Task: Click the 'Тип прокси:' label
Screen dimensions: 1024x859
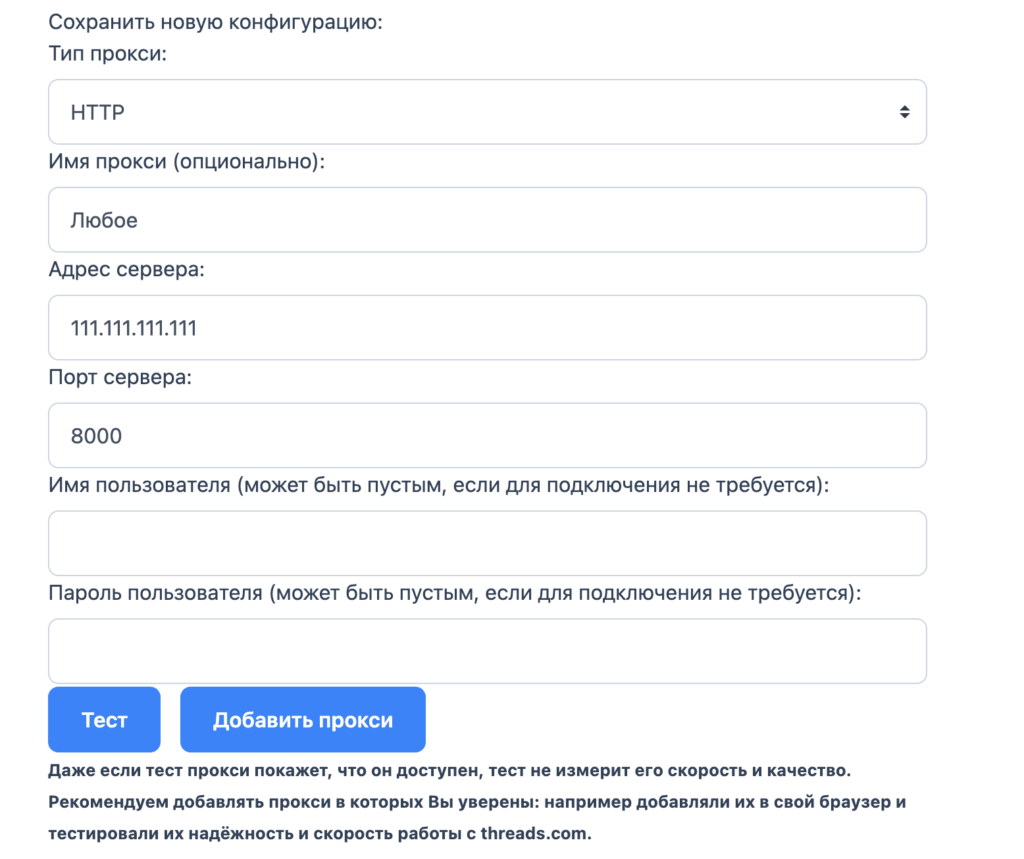Action: [108, 53]
